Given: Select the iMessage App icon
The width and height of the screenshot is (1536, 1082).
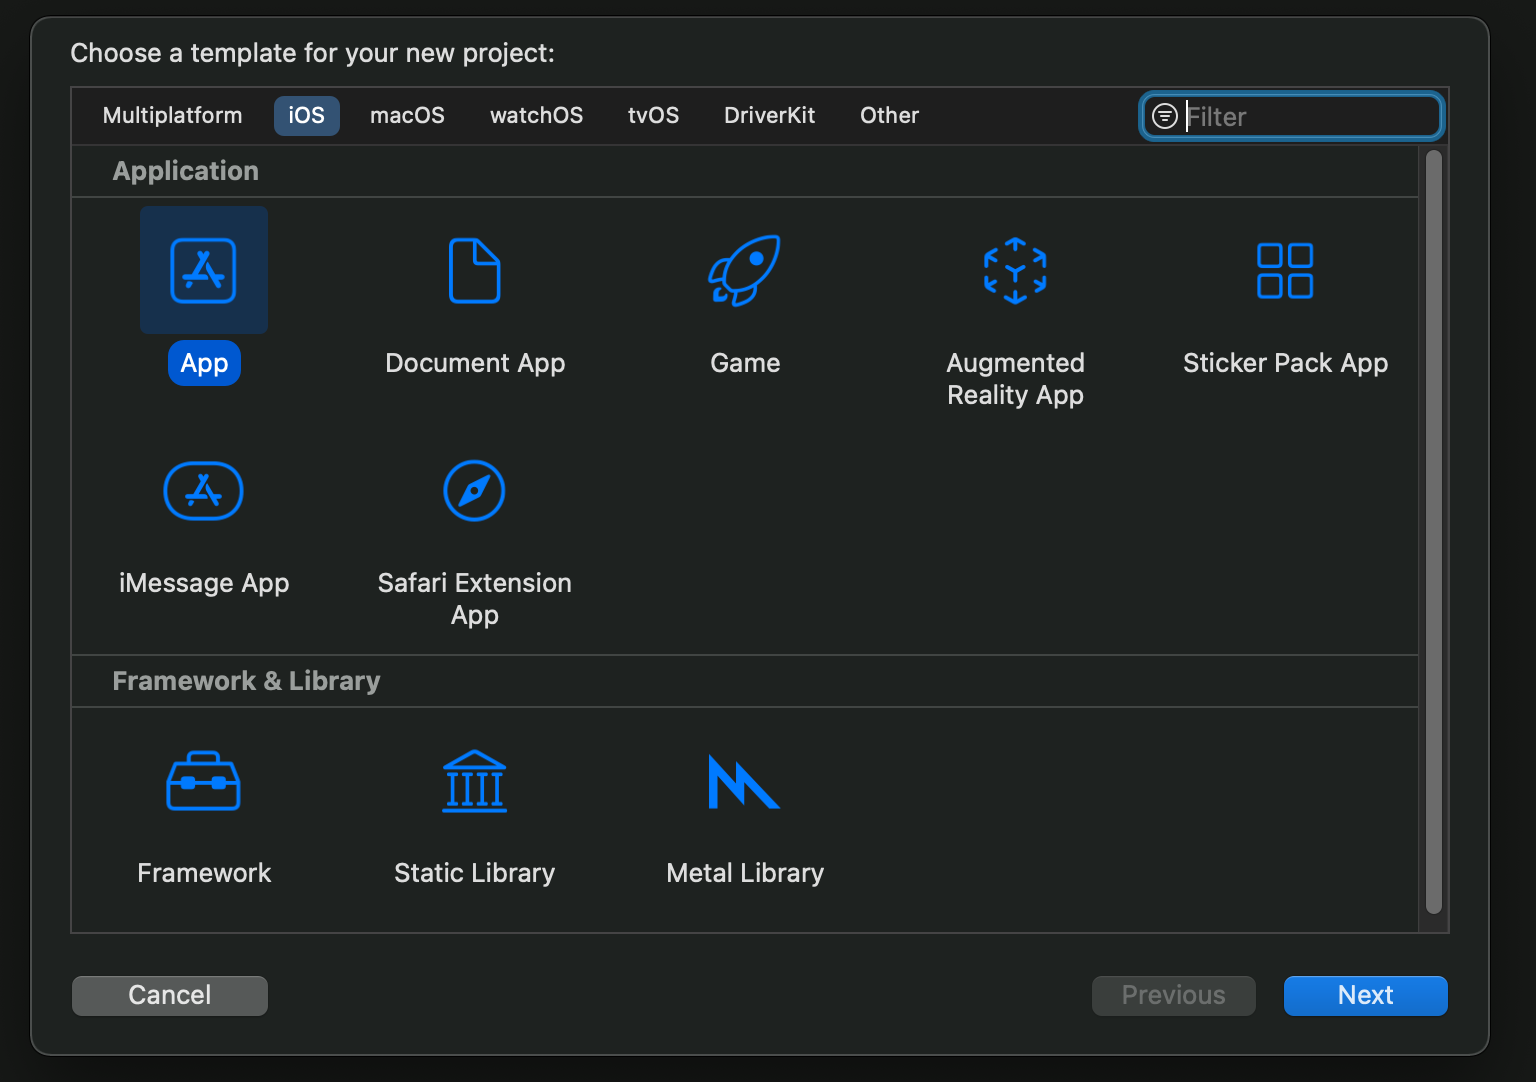Looking at the screenshot, I should pyautogui.click(x=204, y=491).
